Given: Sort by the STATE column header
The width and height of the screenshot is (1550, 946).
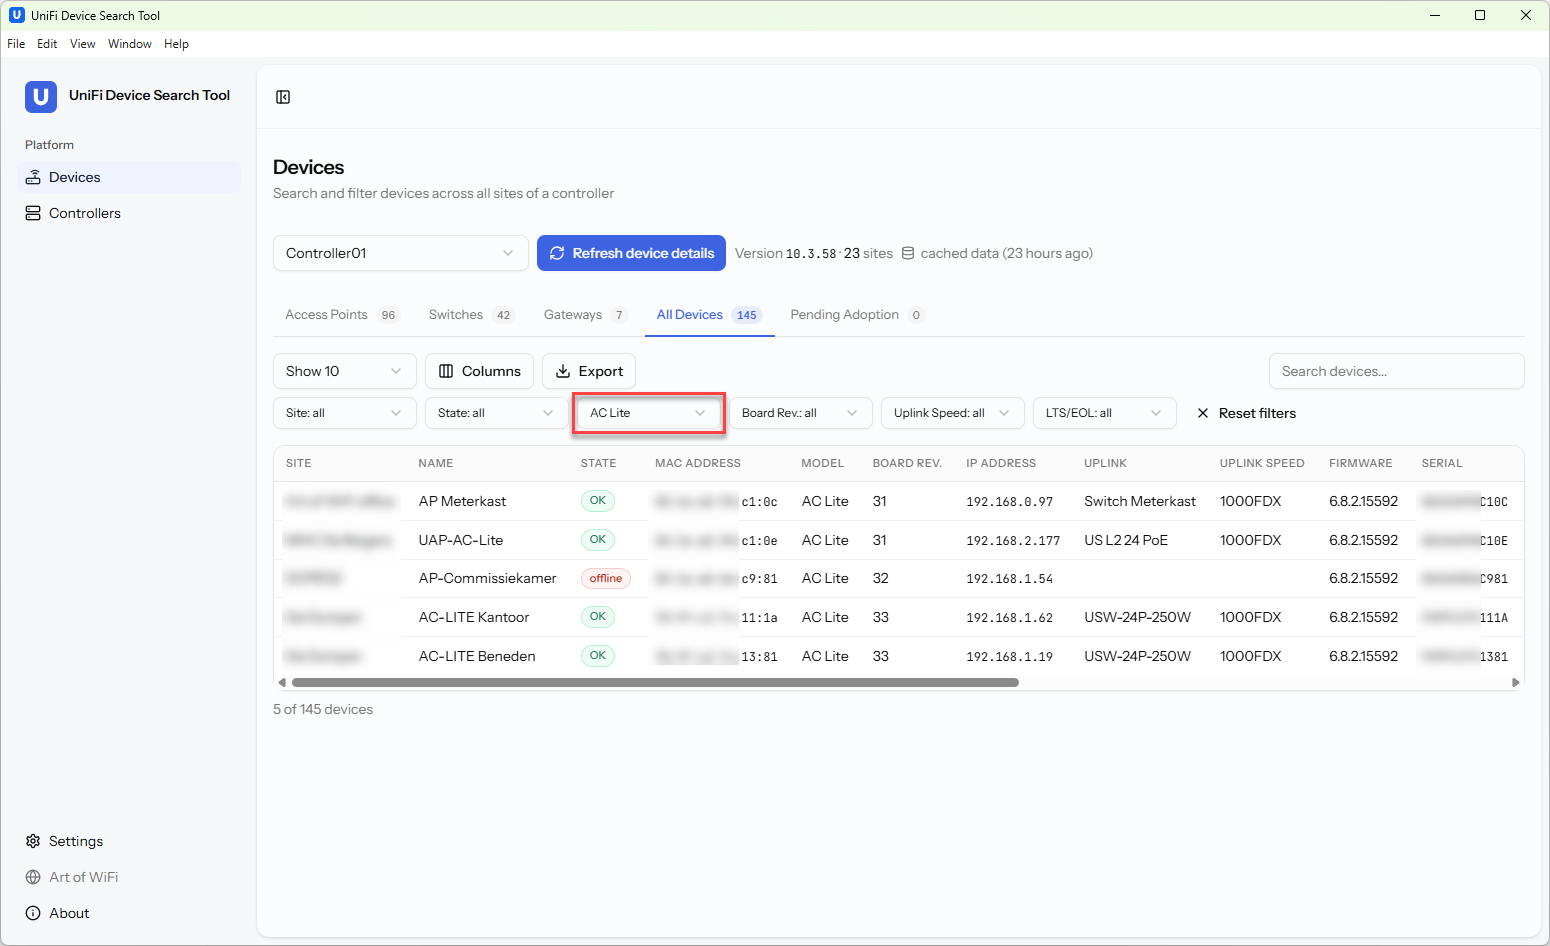Looking at the screenshot, I should coord(598,463).
